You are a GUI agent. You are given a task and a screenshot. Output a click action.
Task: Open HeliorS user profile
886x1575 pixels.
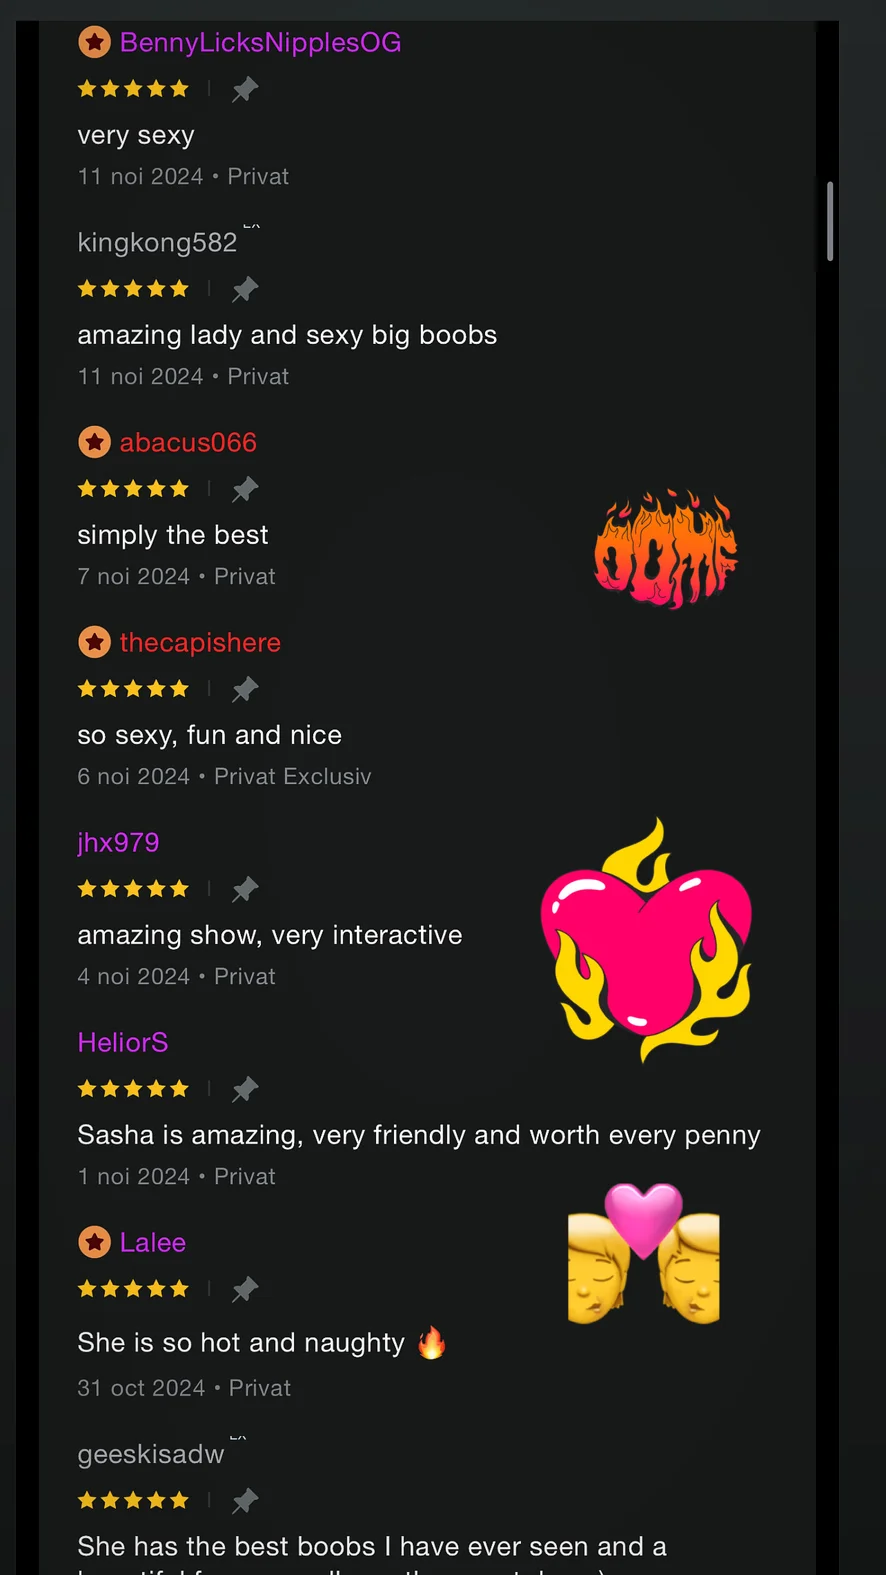pos(123,1042)
